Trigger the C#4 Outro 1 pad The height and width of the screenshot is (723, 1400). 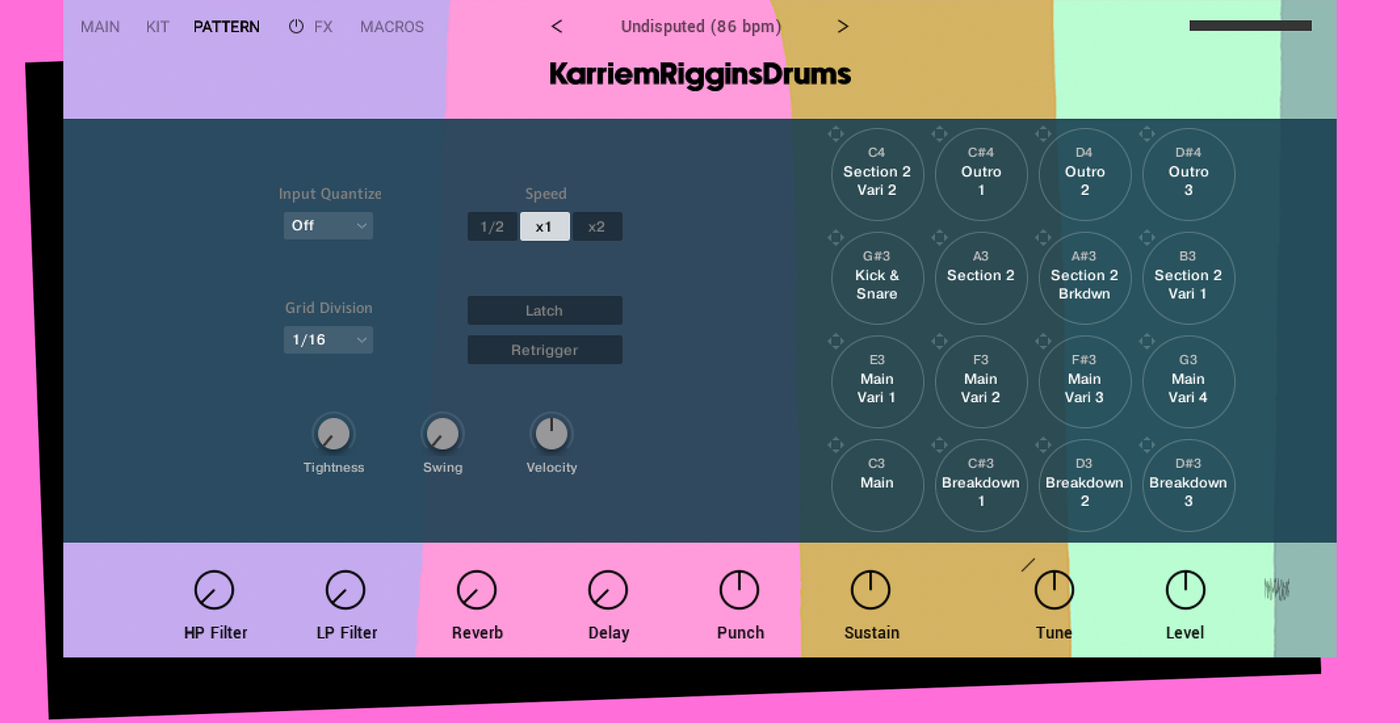click(x=981, y=175)
